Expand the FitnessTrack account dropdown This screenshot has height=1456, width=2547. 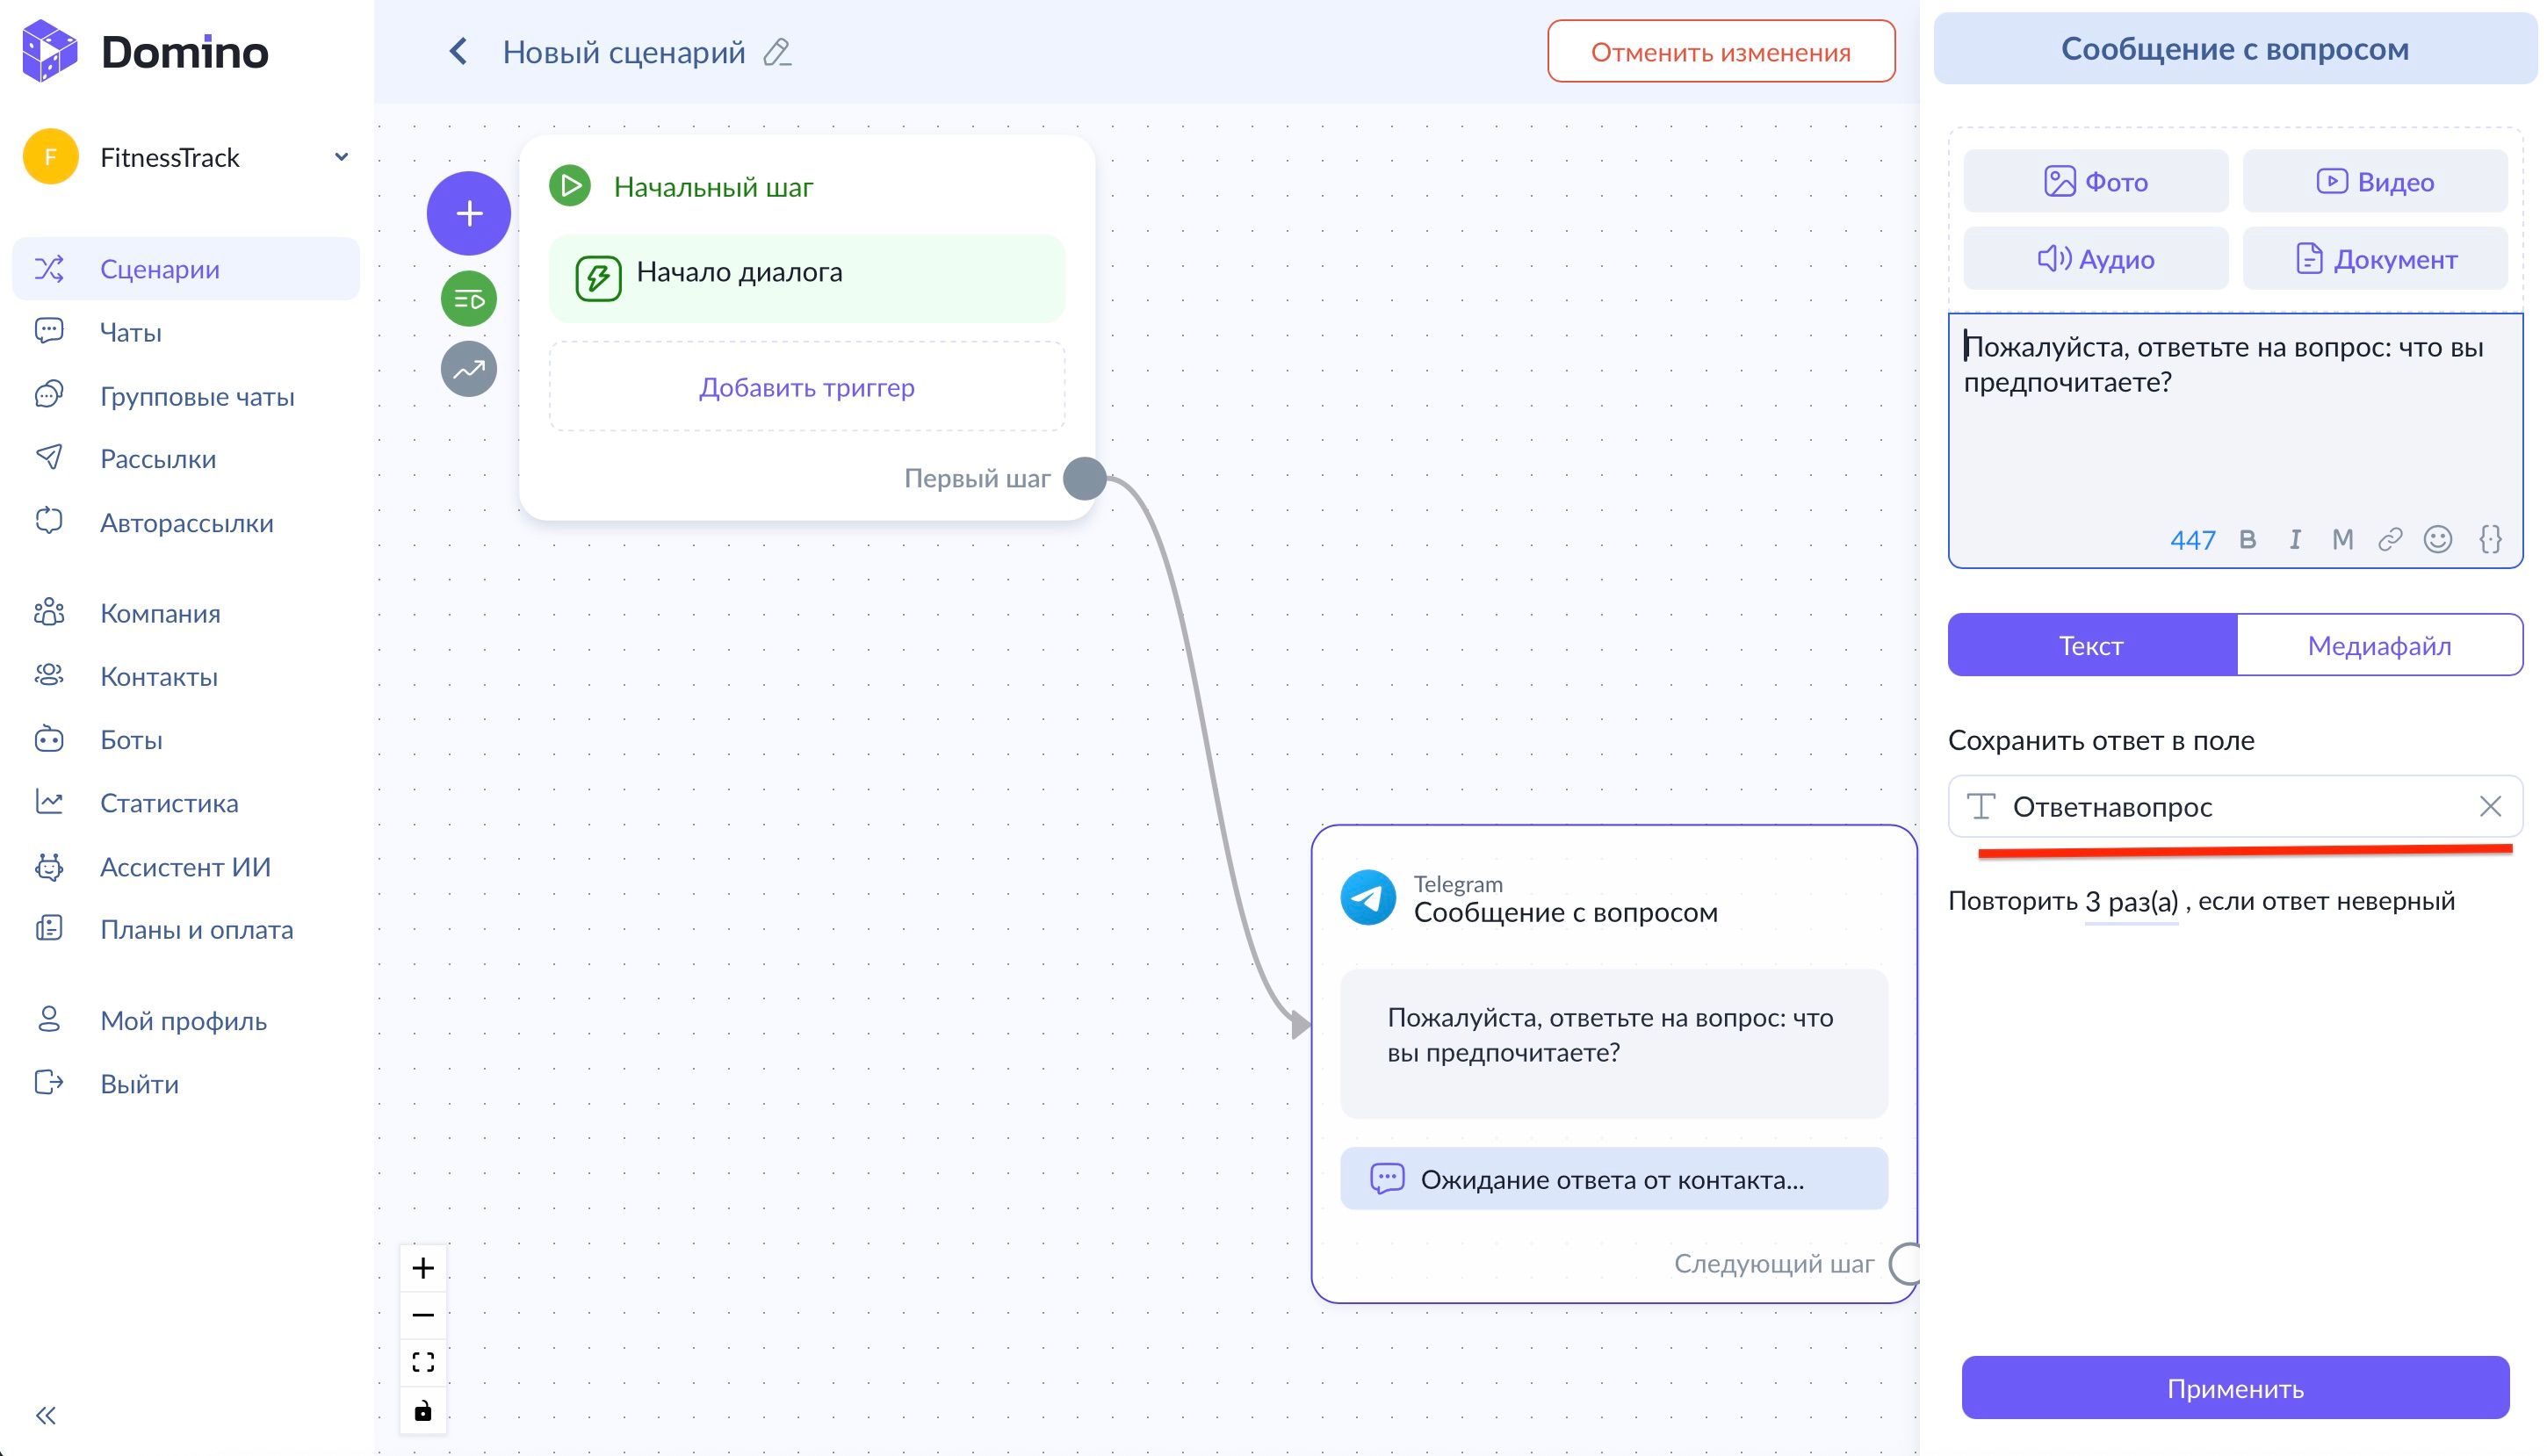[341, 157]
